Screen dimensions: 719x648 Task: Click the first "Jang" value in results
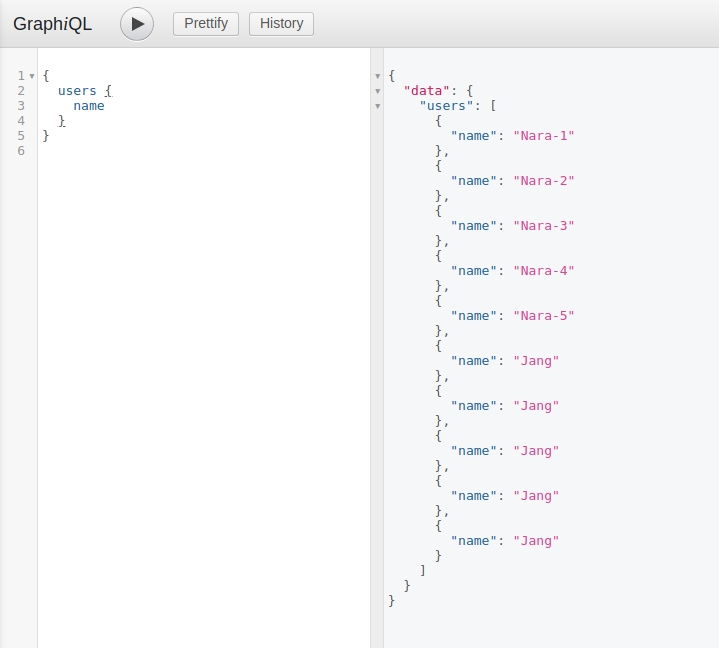tap(535, 361)
